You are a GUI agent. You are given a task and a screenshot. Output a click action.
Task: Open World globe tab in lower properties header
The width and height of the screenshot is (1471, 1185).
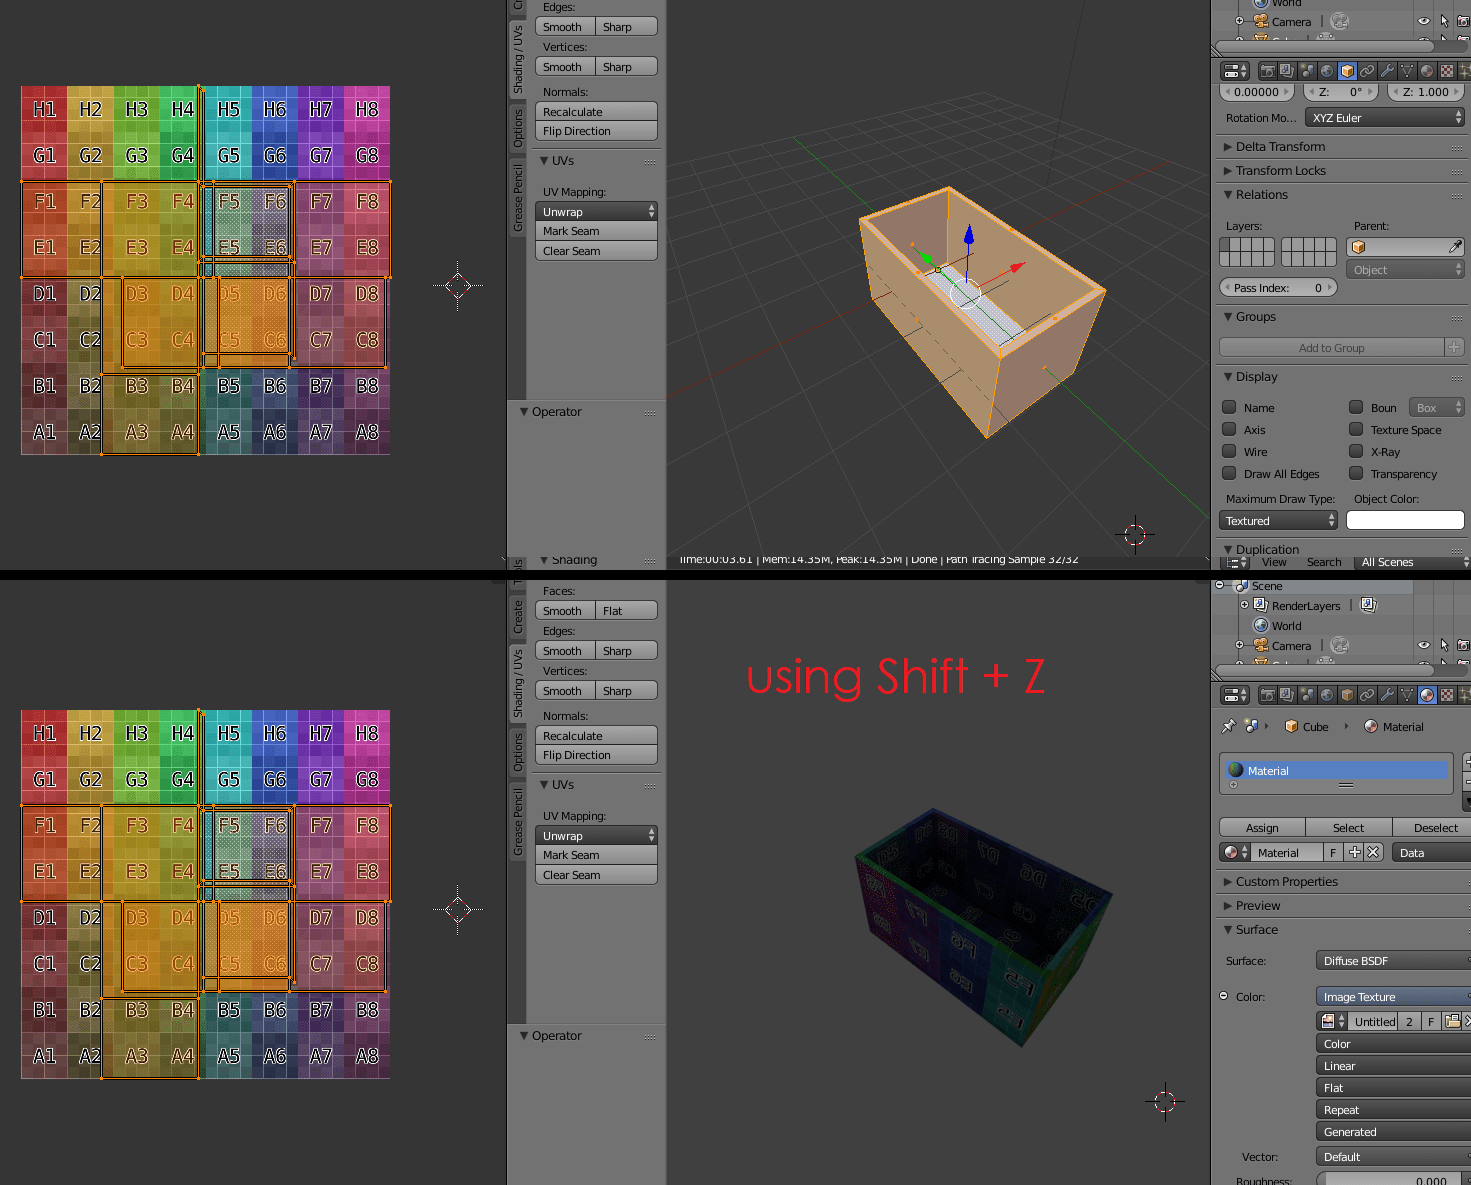pyautogui.click(x=1327, y=695)
